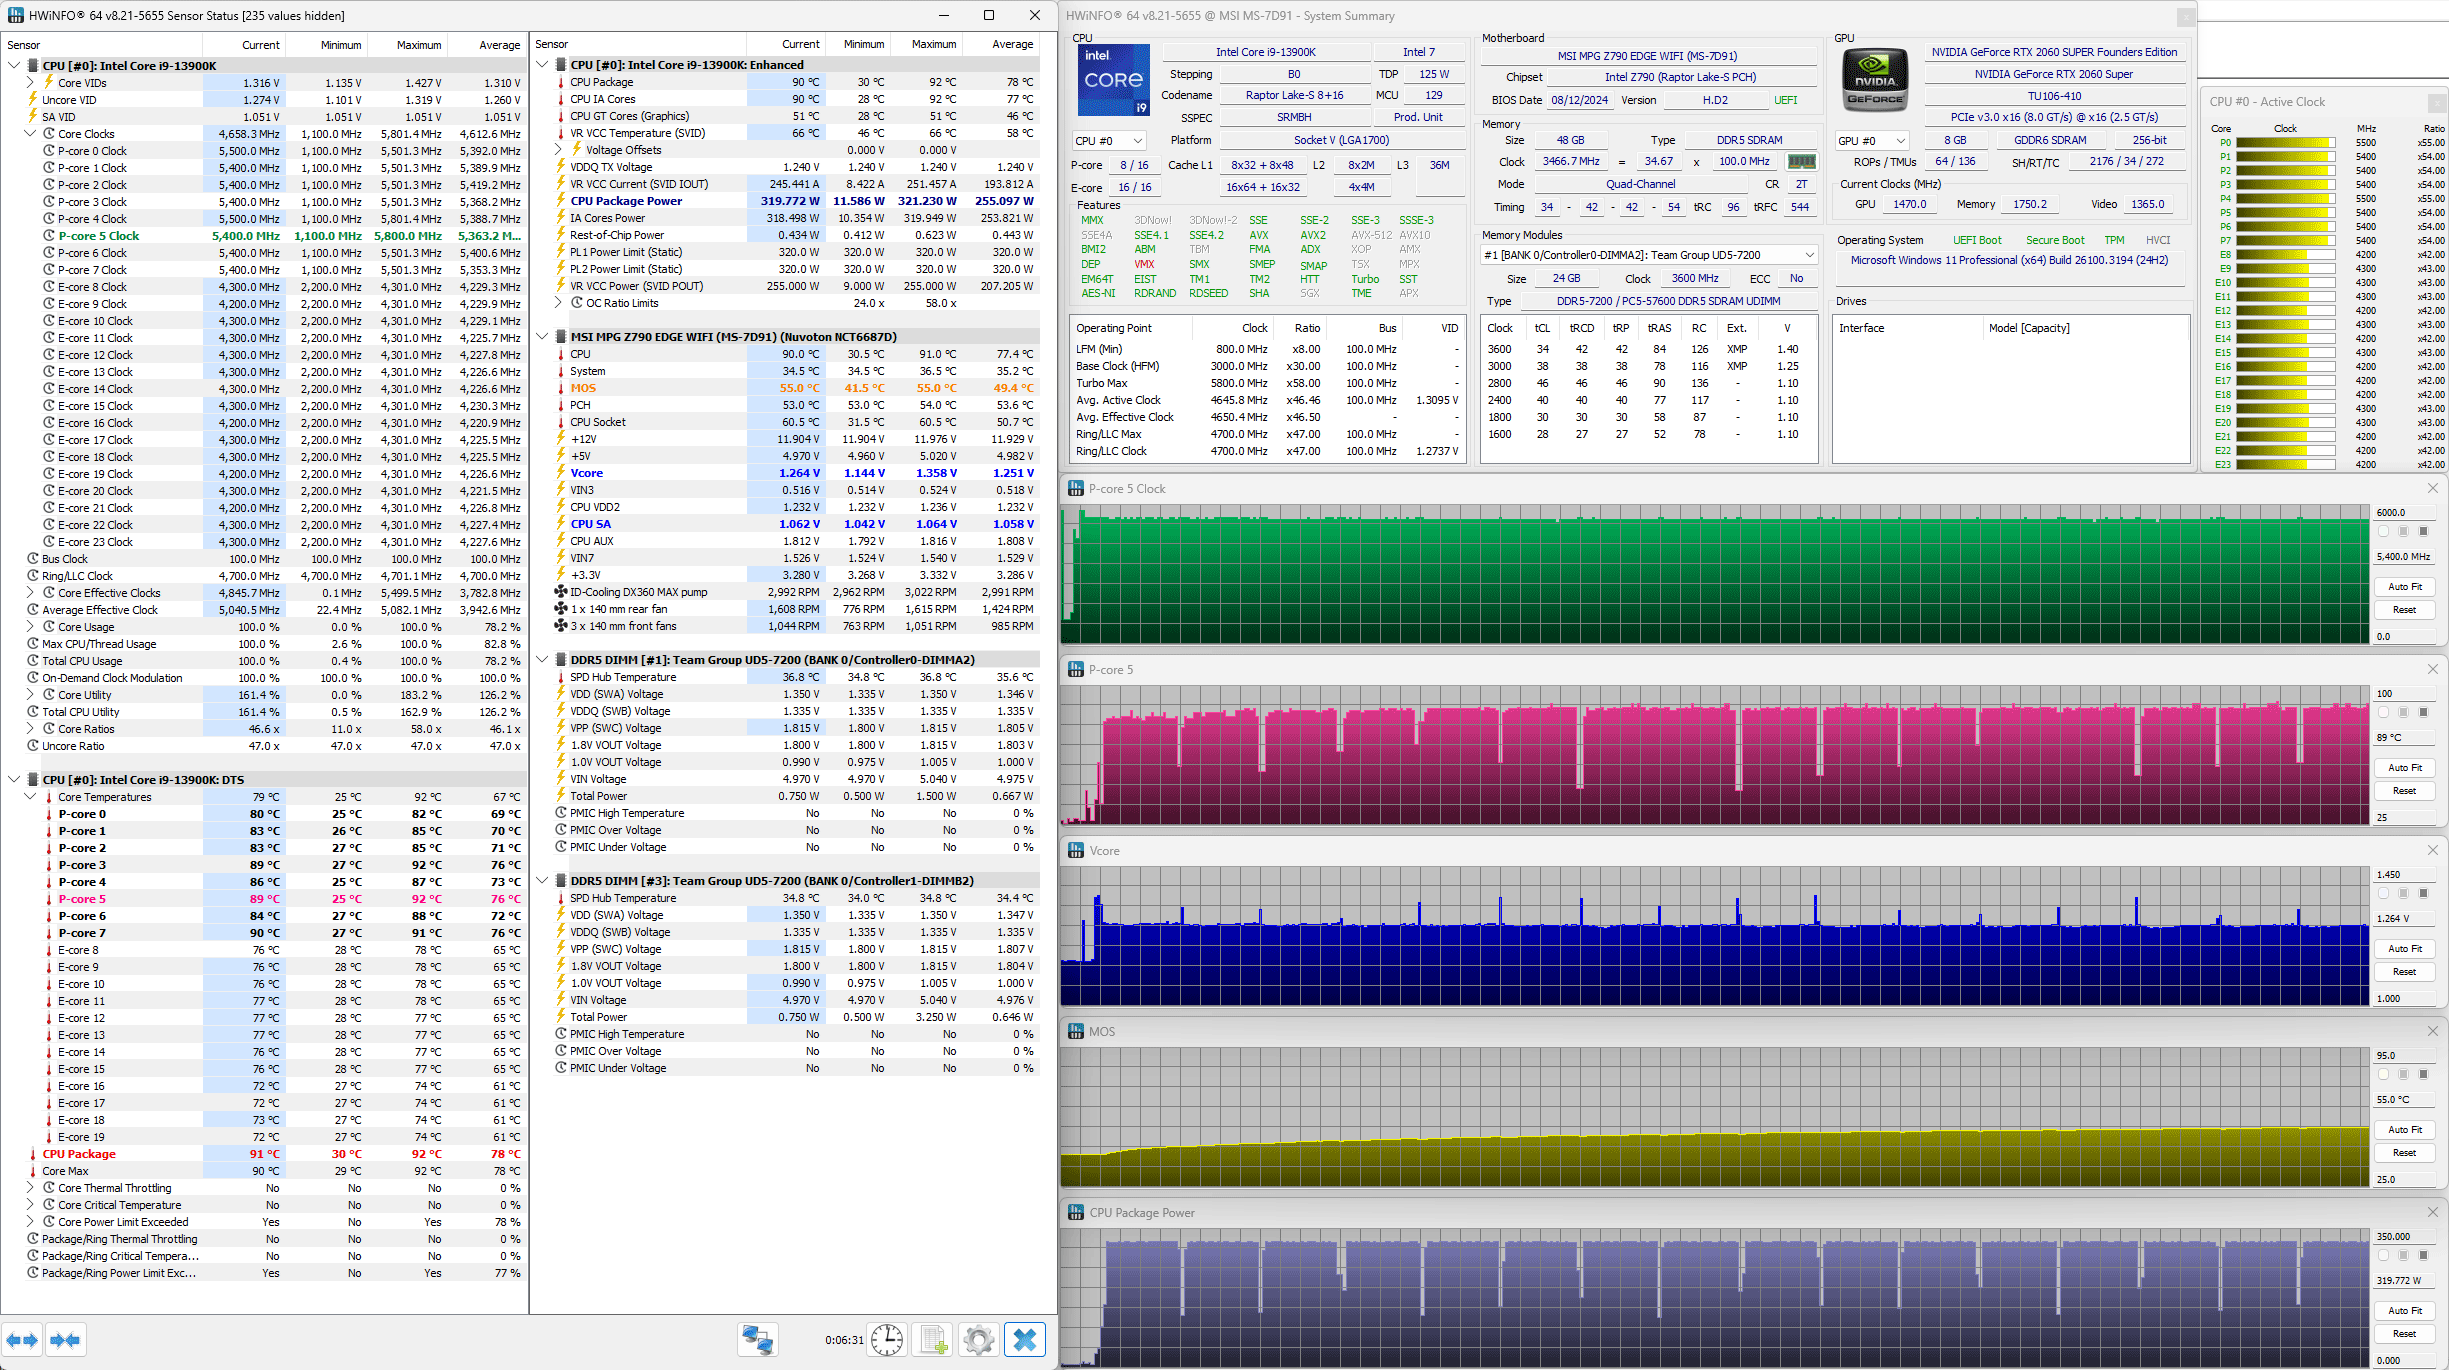Close the MOS graph window

[x=2433, y=1031]
